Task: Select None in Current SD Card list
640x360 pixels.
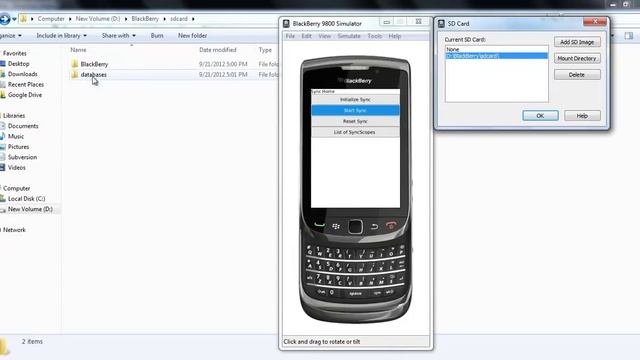Action: (496, 49)
